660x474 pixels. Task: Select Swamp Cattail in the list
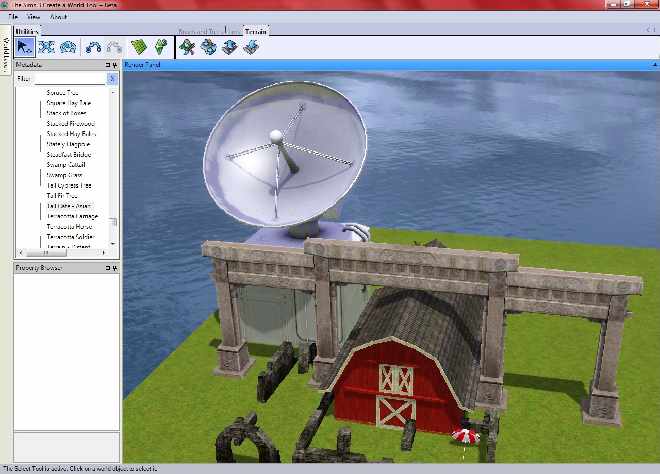[66, 165]
